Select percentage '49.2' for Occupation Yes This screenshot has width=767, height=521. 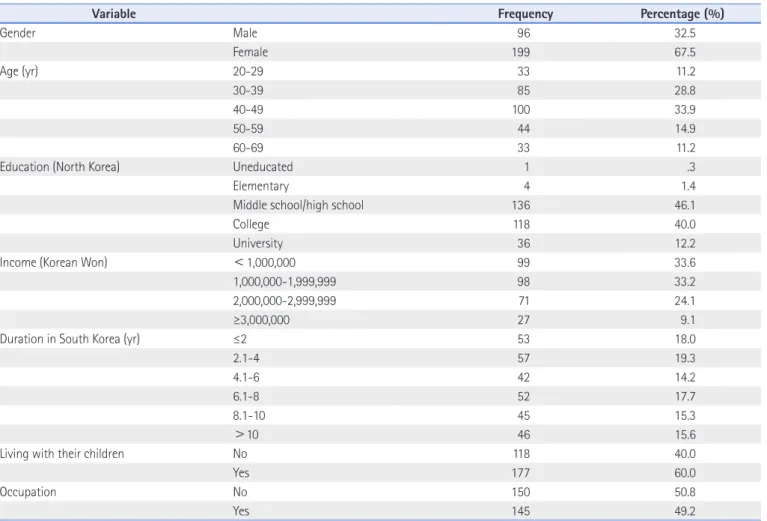(685, 511)
